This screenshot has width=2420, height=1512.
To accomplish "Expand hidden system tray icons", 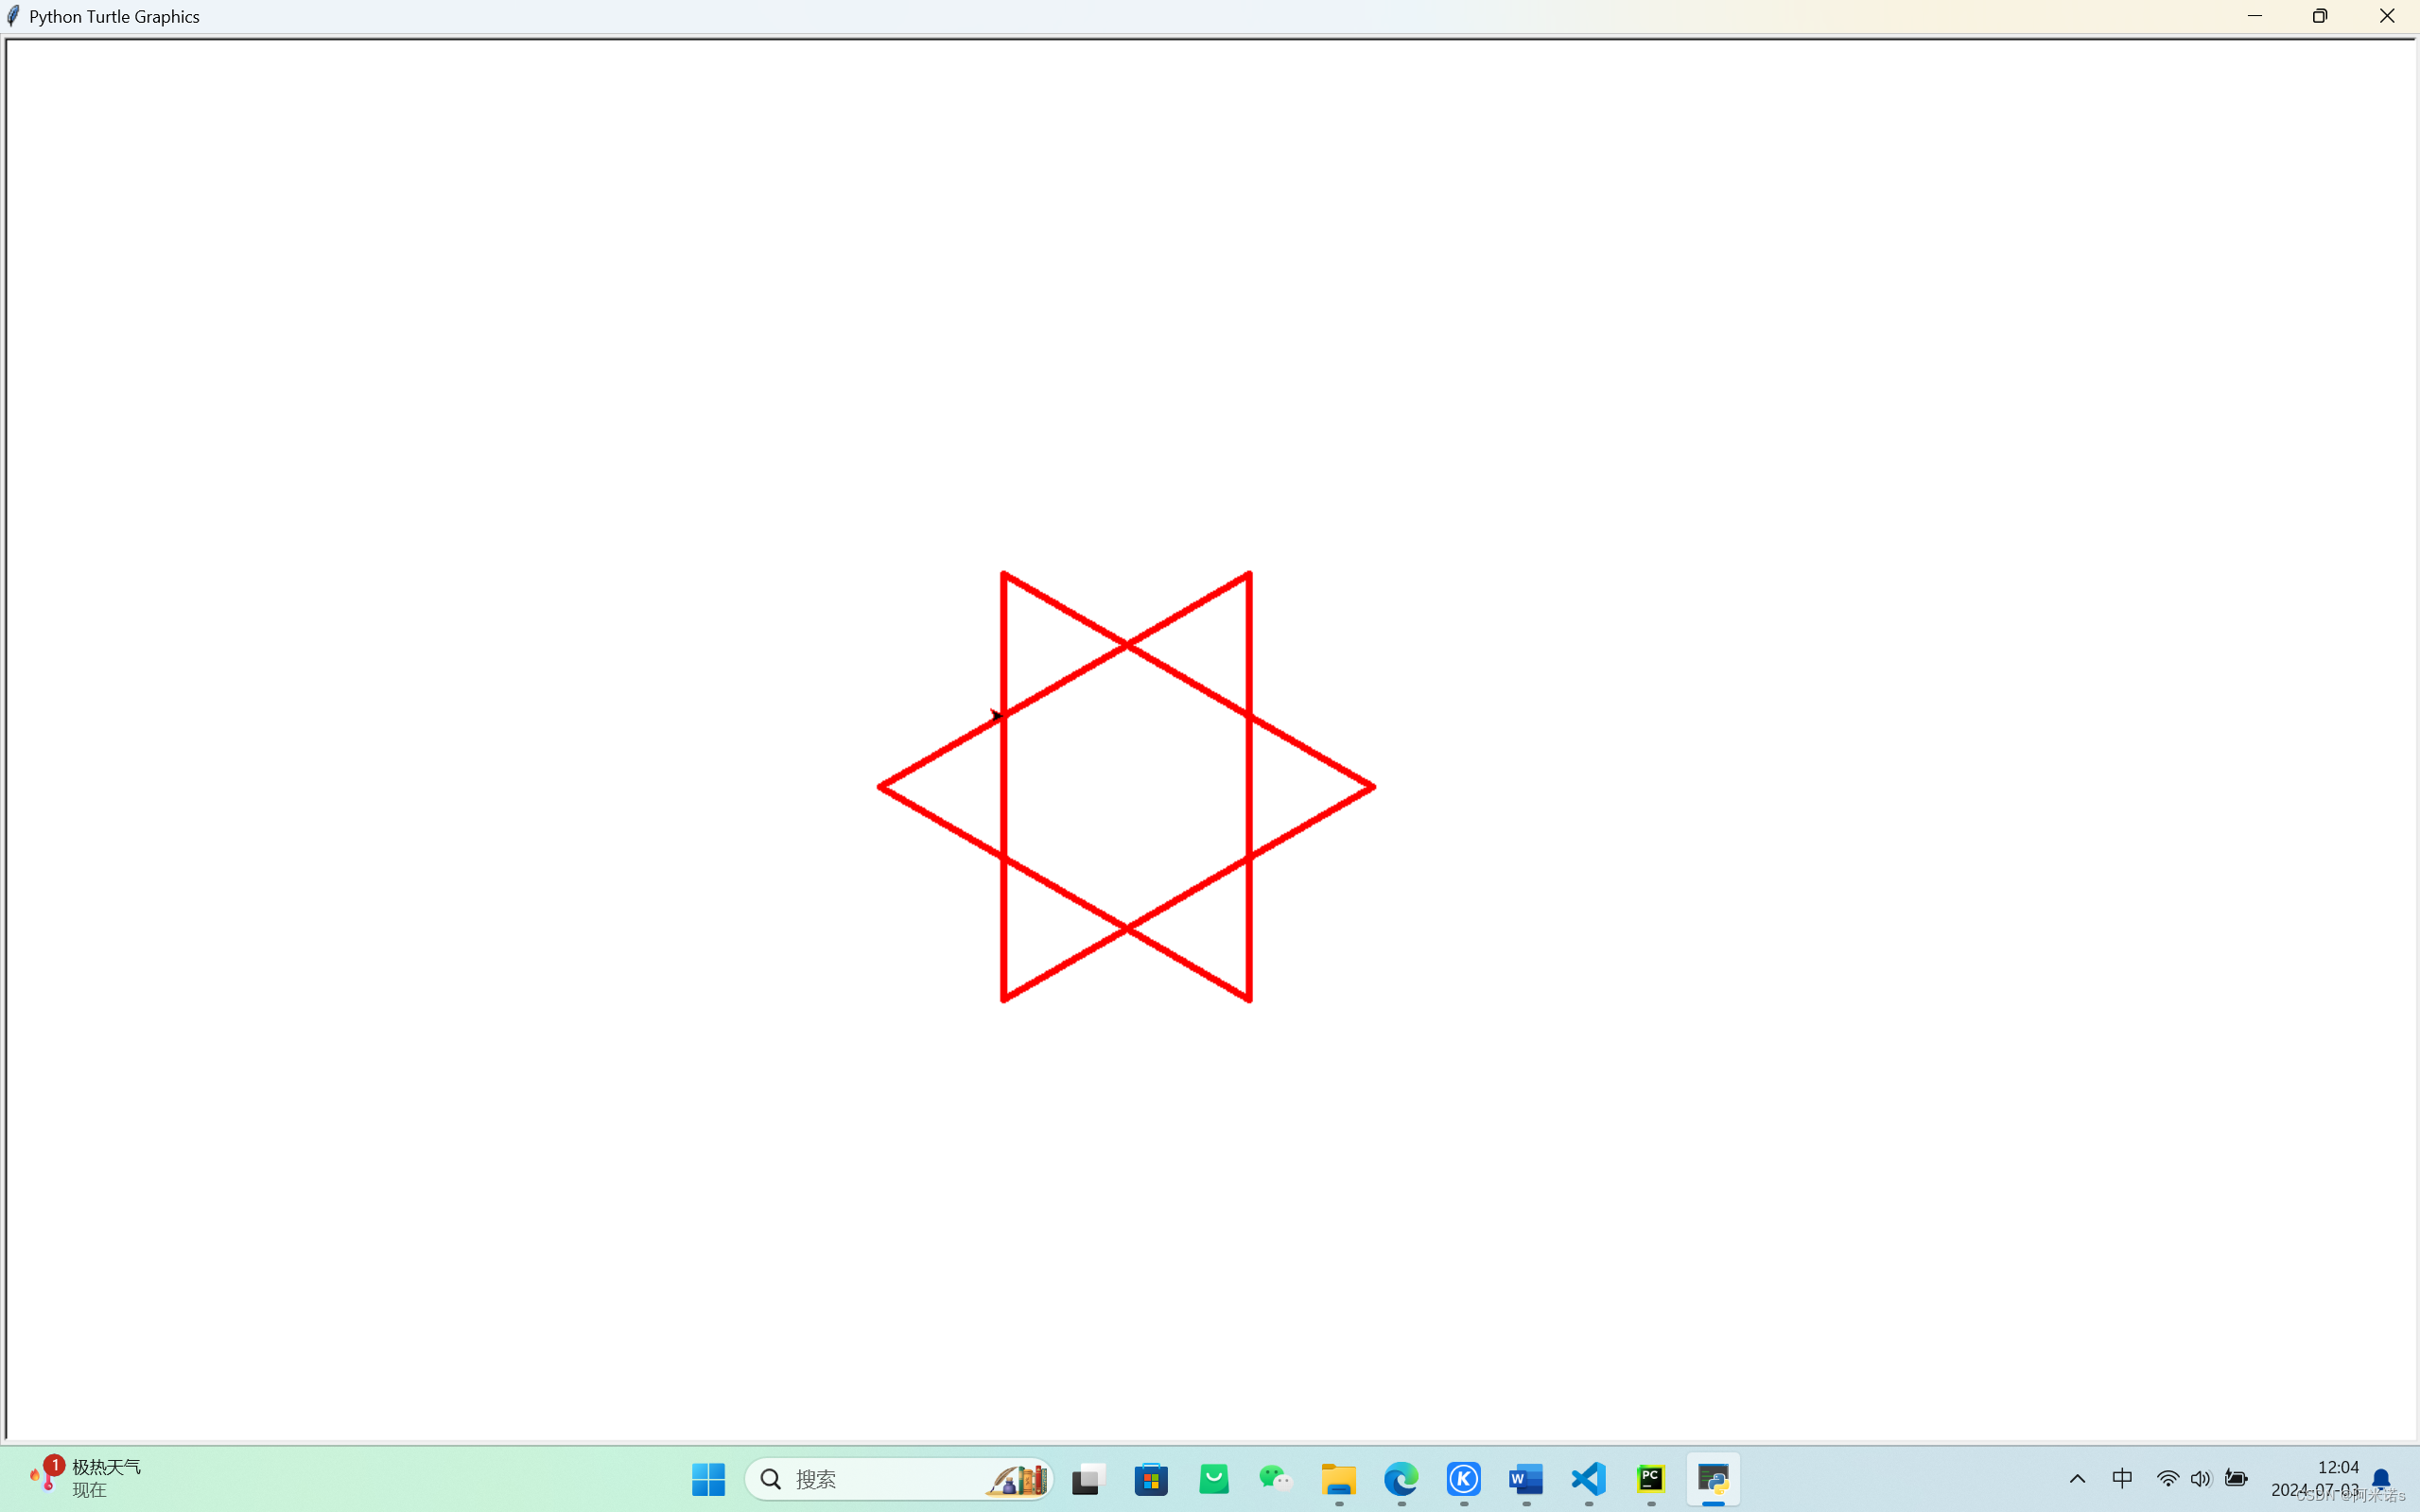I will (x=2077, y=1479).
